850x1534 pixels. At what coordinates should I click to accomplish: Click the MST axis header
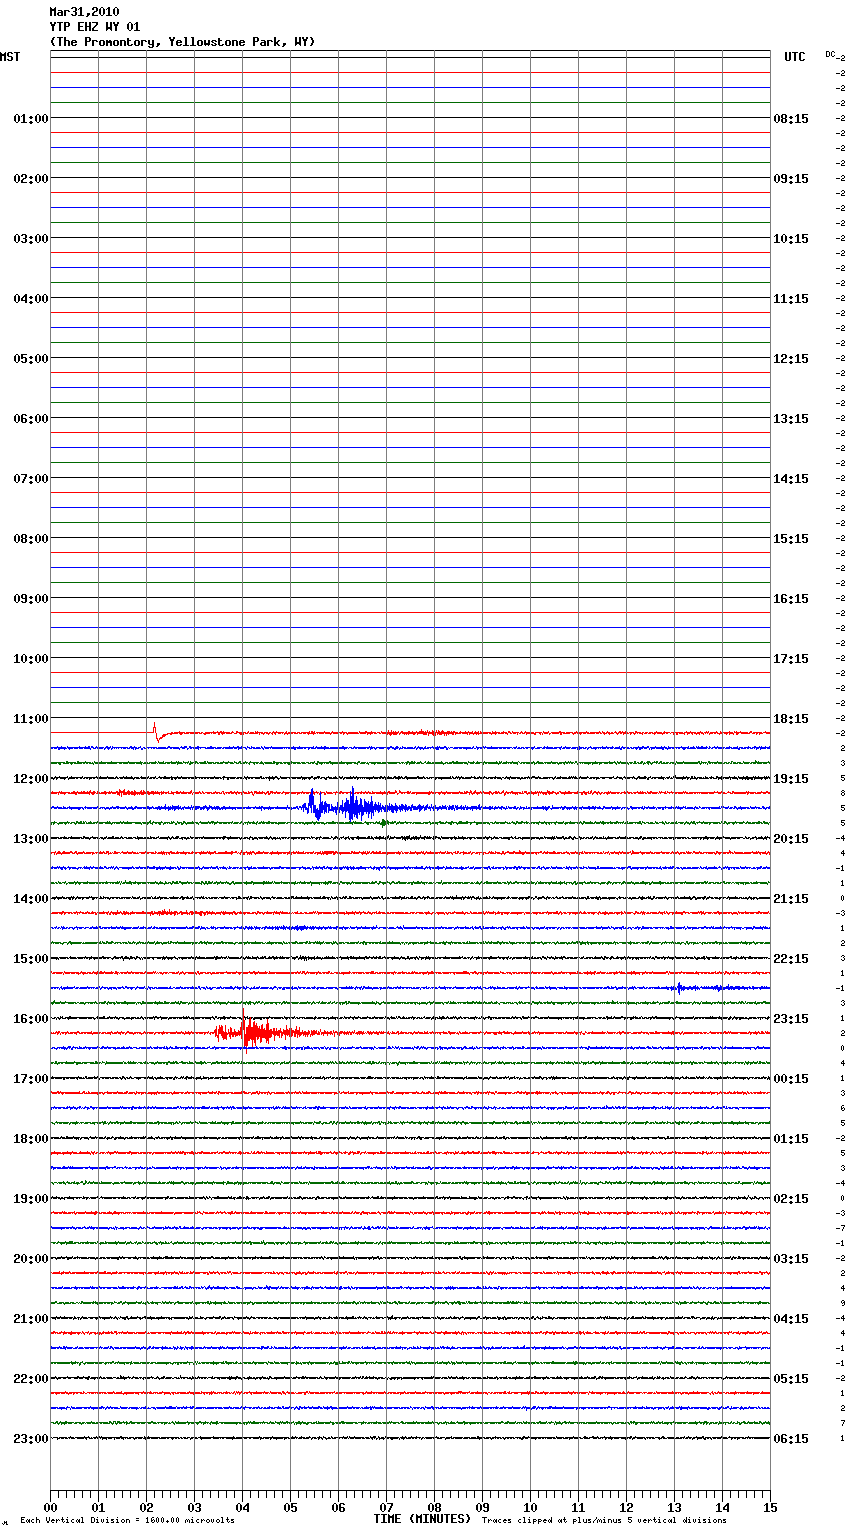tap(10, 57)
